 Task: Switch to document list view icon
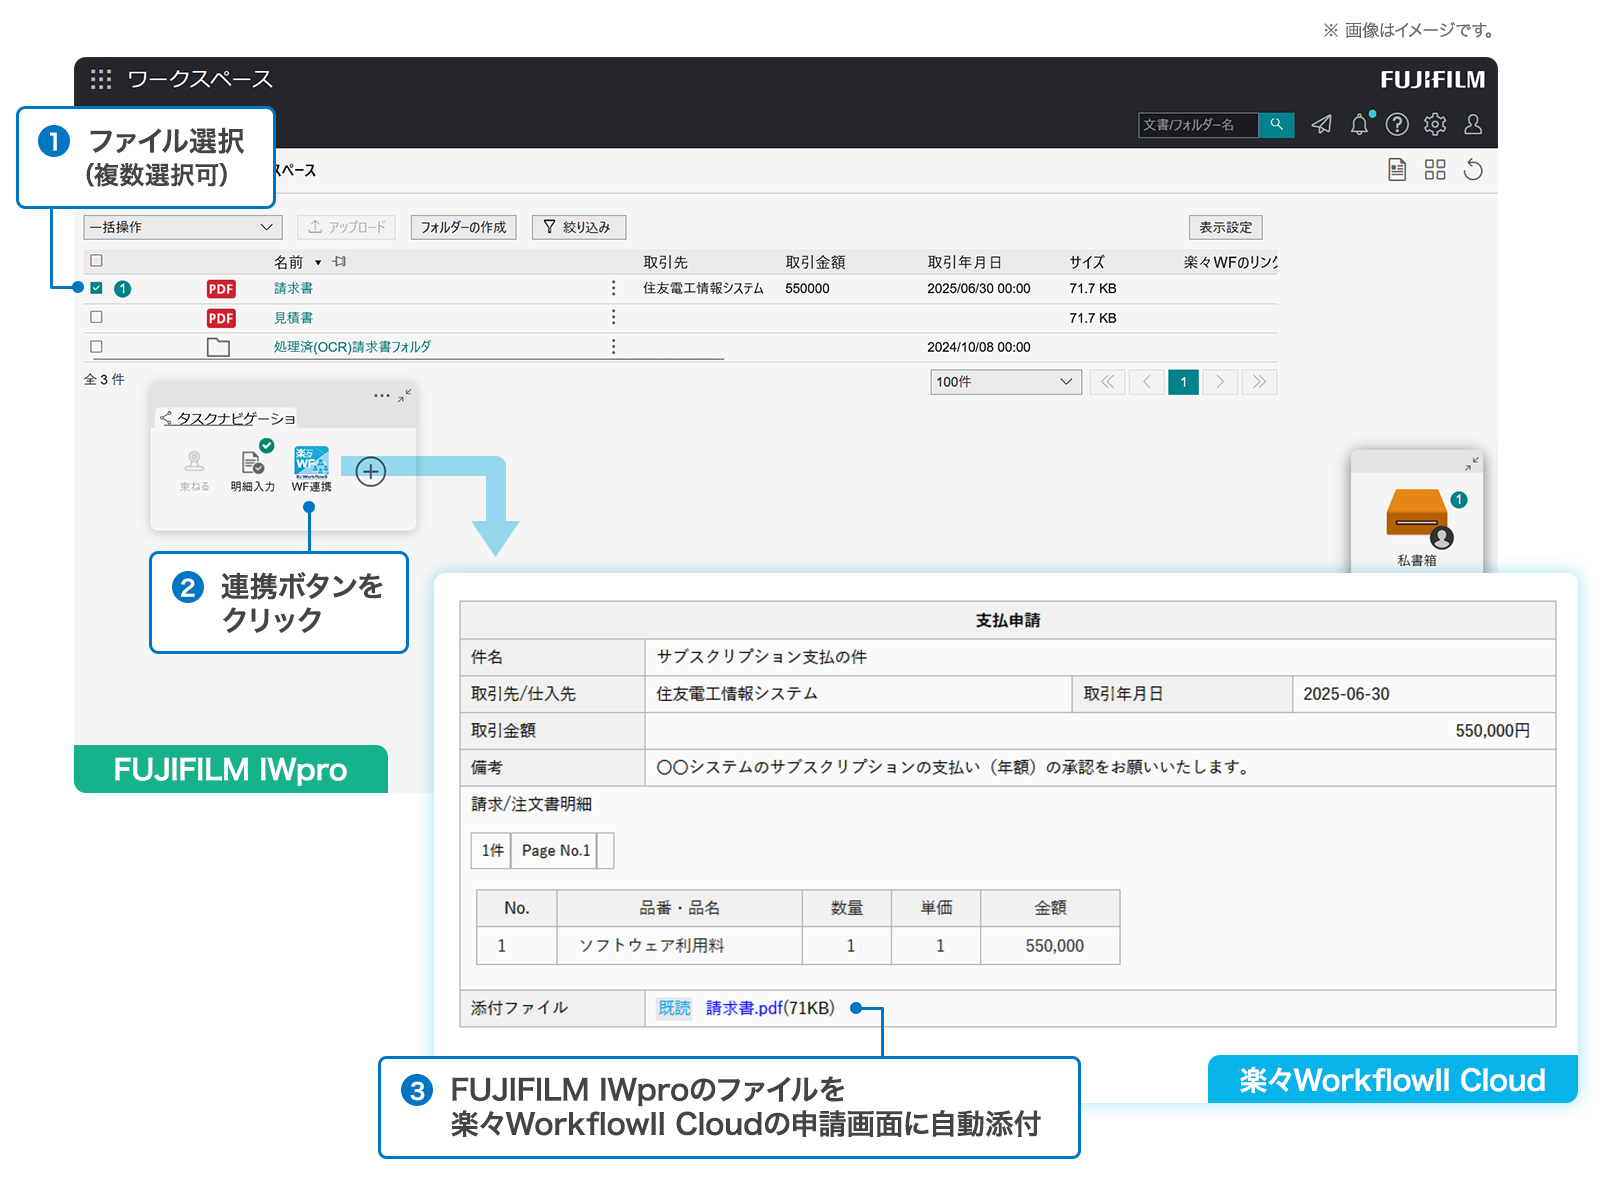tap(1397, 170)
